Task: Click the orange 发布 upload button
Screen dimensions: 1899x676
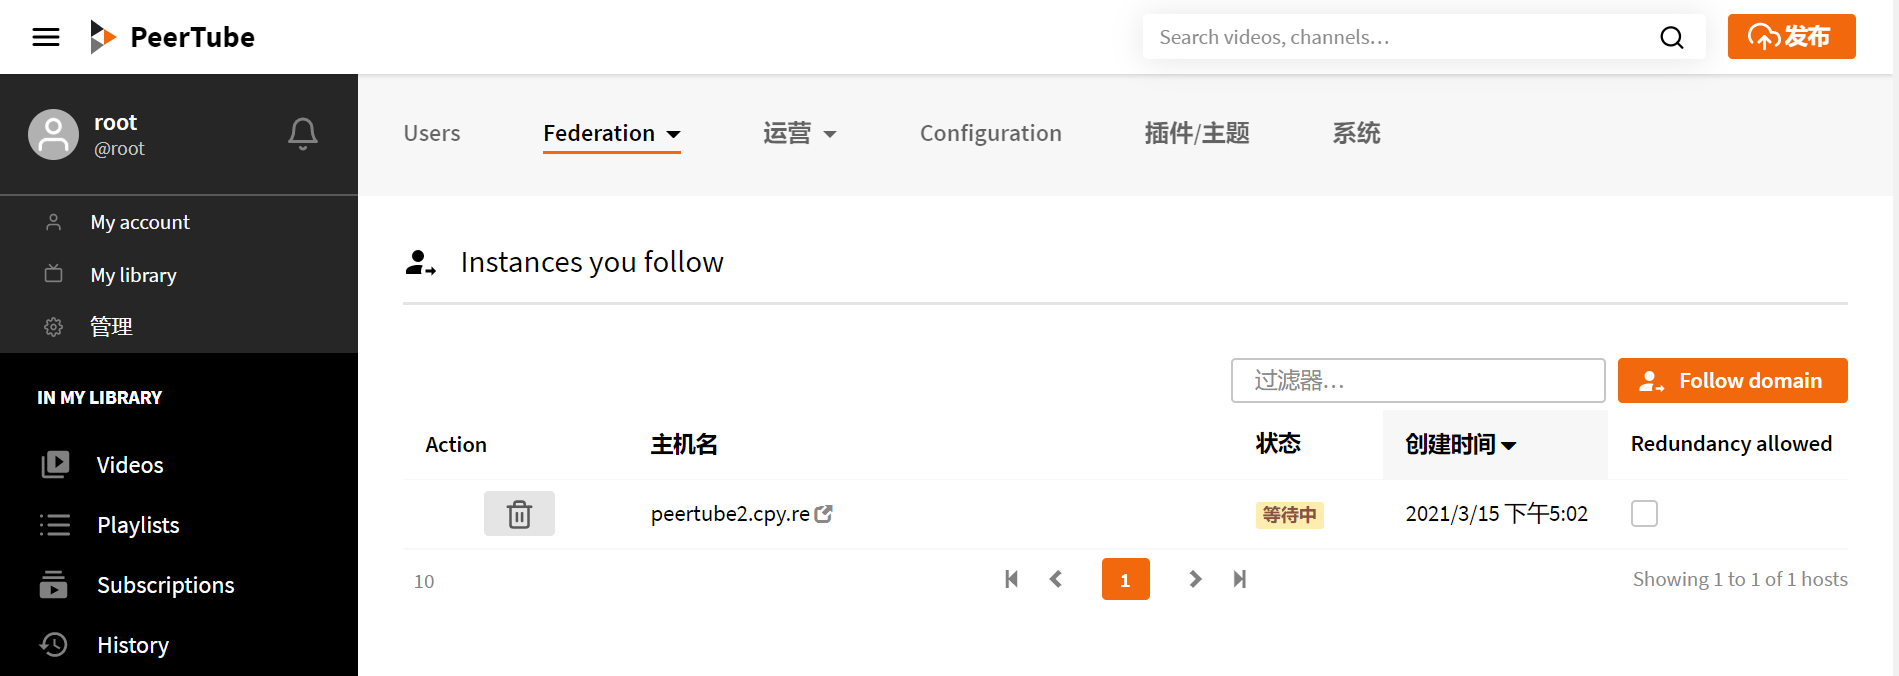Action: pyautogui.click(x=1791, y=36)
